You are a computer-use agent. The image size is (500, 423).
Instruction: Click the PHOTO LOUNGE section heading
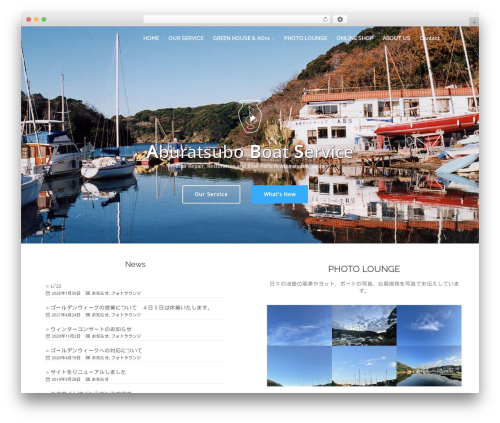tap(364, 269)
